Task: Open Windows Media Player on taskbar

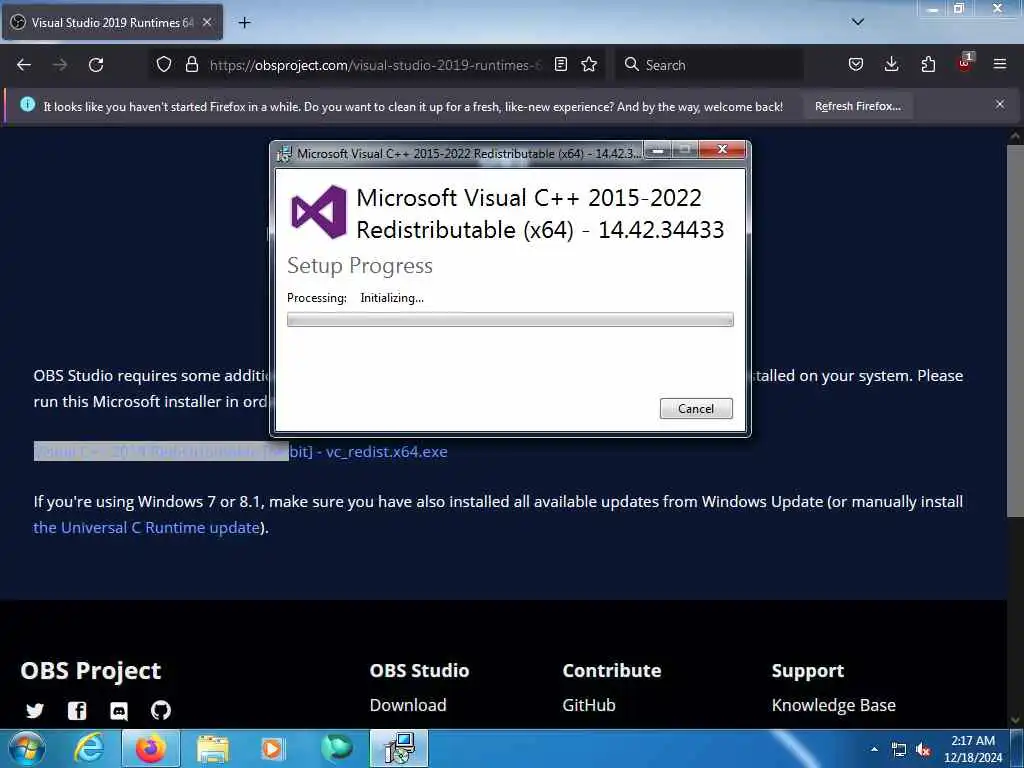Action: pos(272,748)
